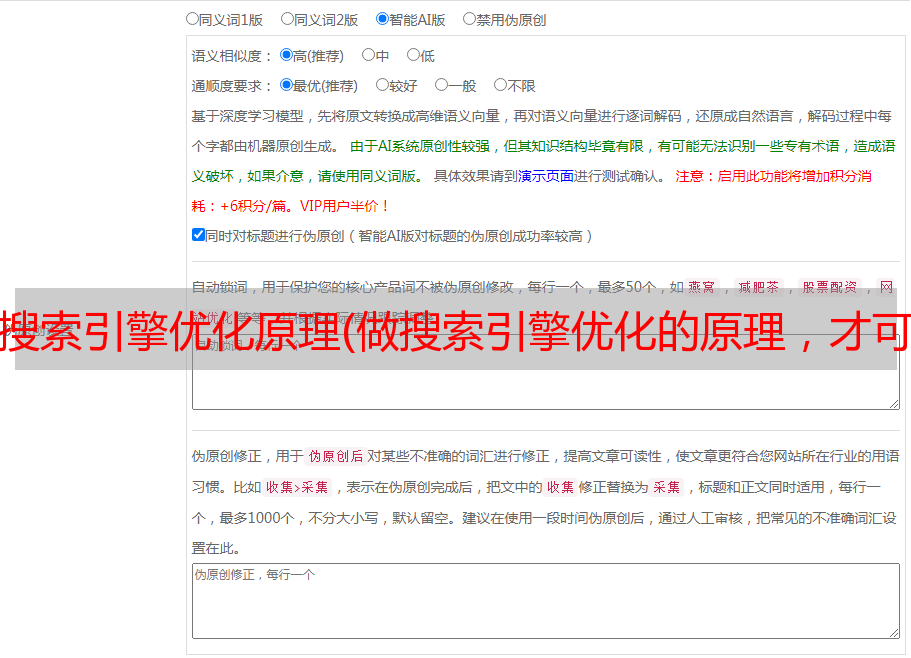Toggle 同时对标题进行伪原创 checkbox
Image resolution: width=911 pixels, height=658 pixels.
point(198,235)
